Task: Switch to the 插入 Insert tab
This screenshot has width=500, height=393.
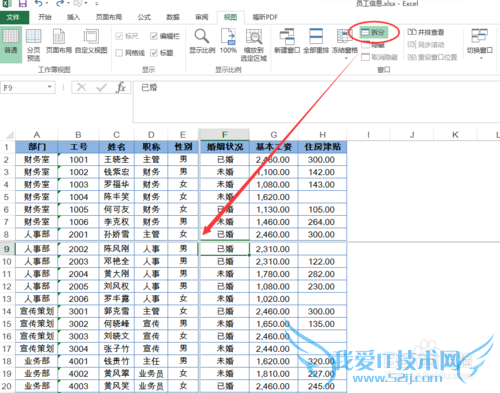Action: coord(73,17)
